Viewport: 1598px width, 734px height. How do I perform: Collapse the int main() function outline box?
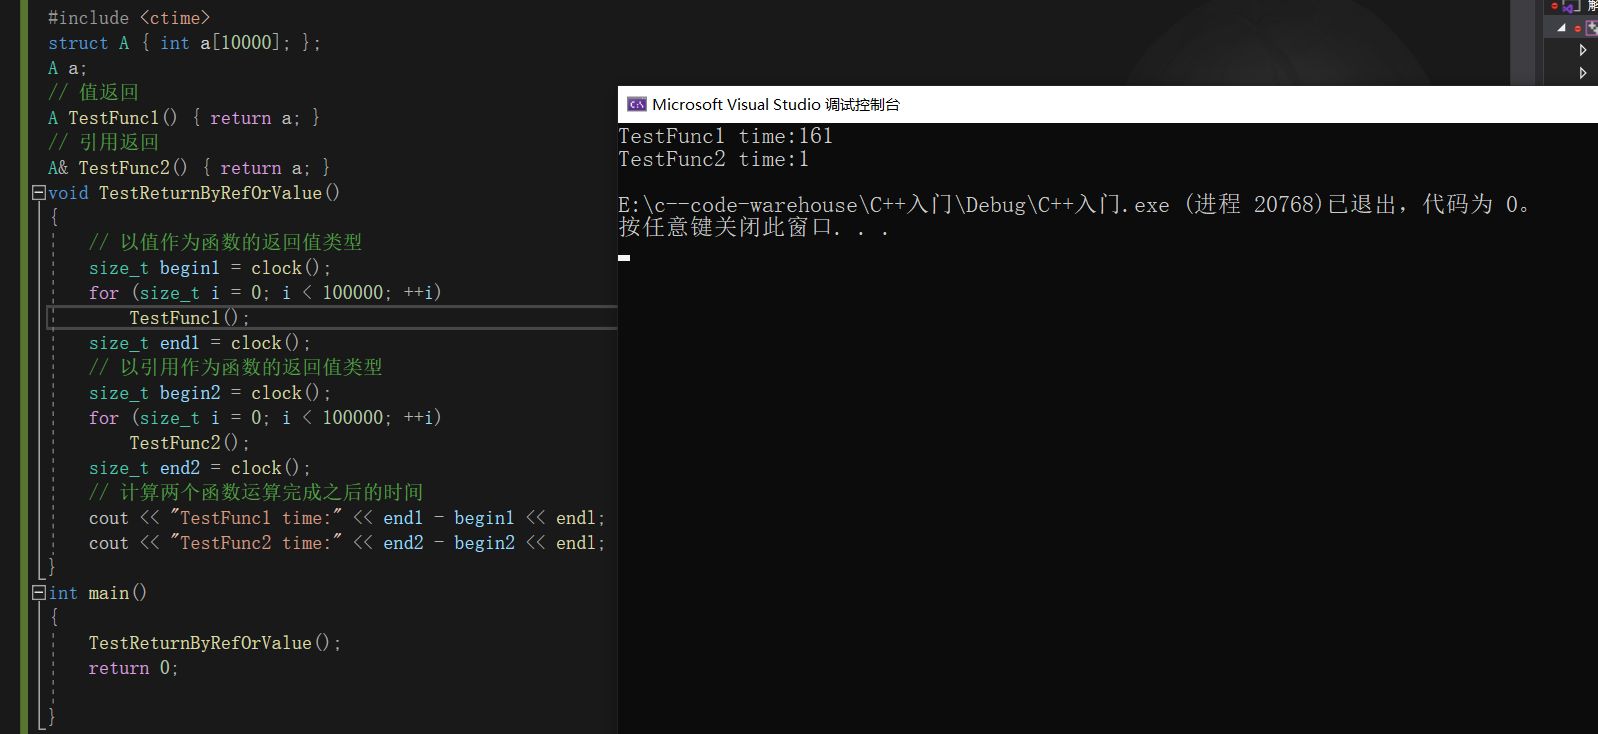click(x=38, y=593)
